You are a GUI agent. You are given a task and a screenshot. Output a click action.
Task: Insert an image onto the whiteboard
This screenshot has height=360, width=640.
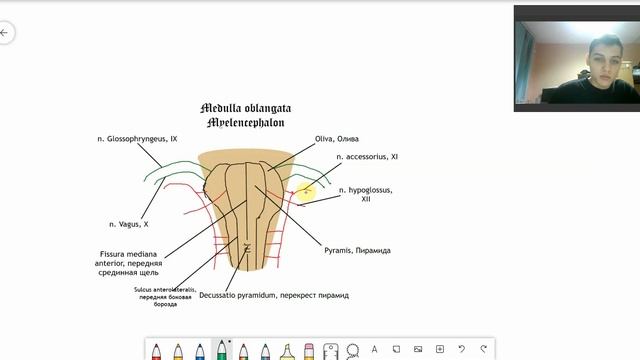418,349
